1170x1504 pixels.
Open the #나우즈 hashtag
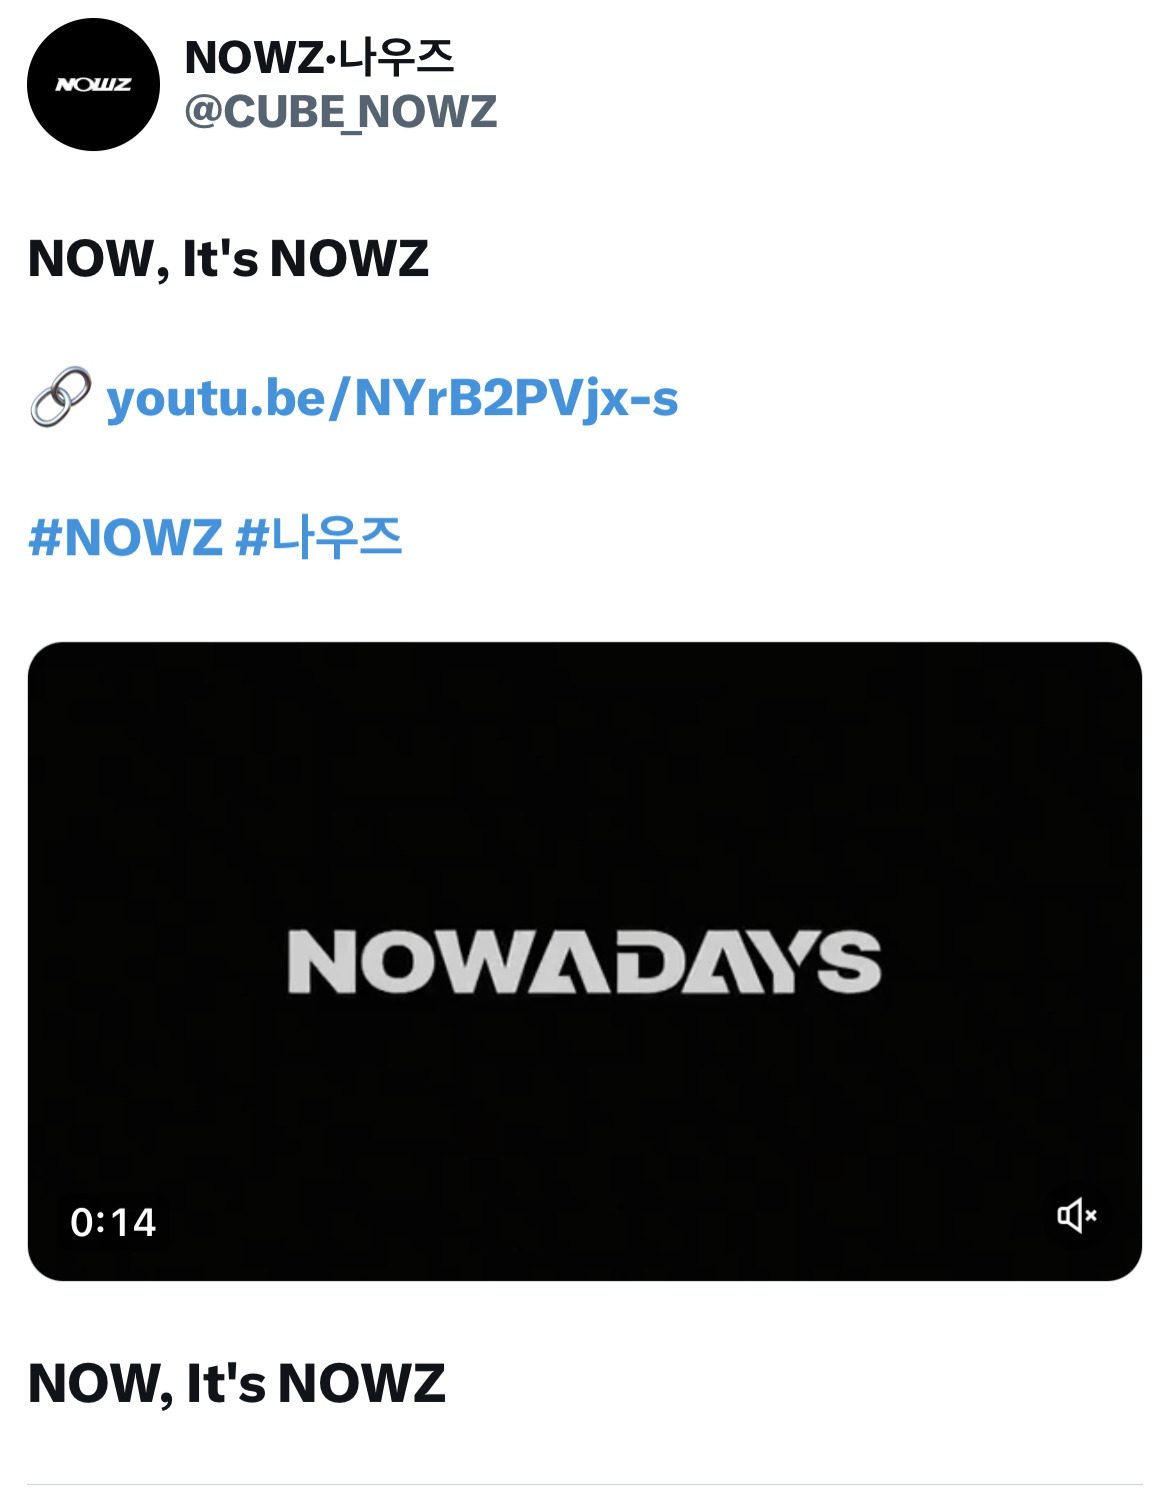click(318, 537)
